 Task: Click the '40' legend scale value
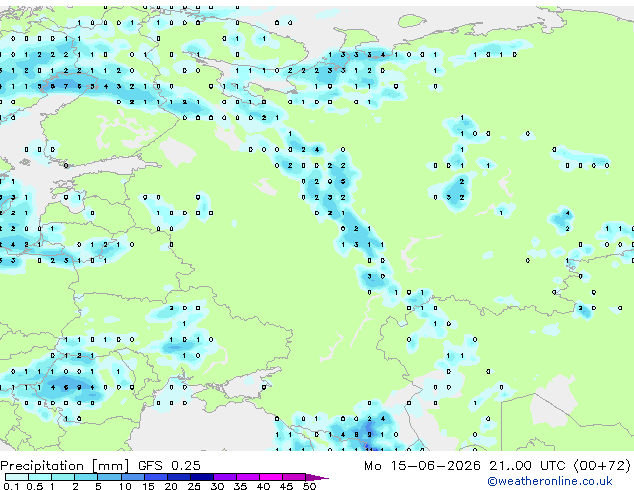click(x=263, y=486)
